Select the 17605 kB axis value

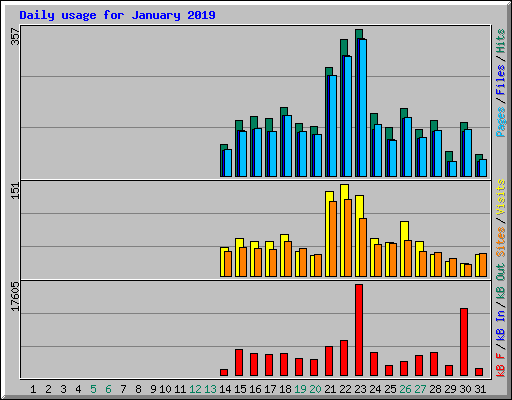pos(15,296)
